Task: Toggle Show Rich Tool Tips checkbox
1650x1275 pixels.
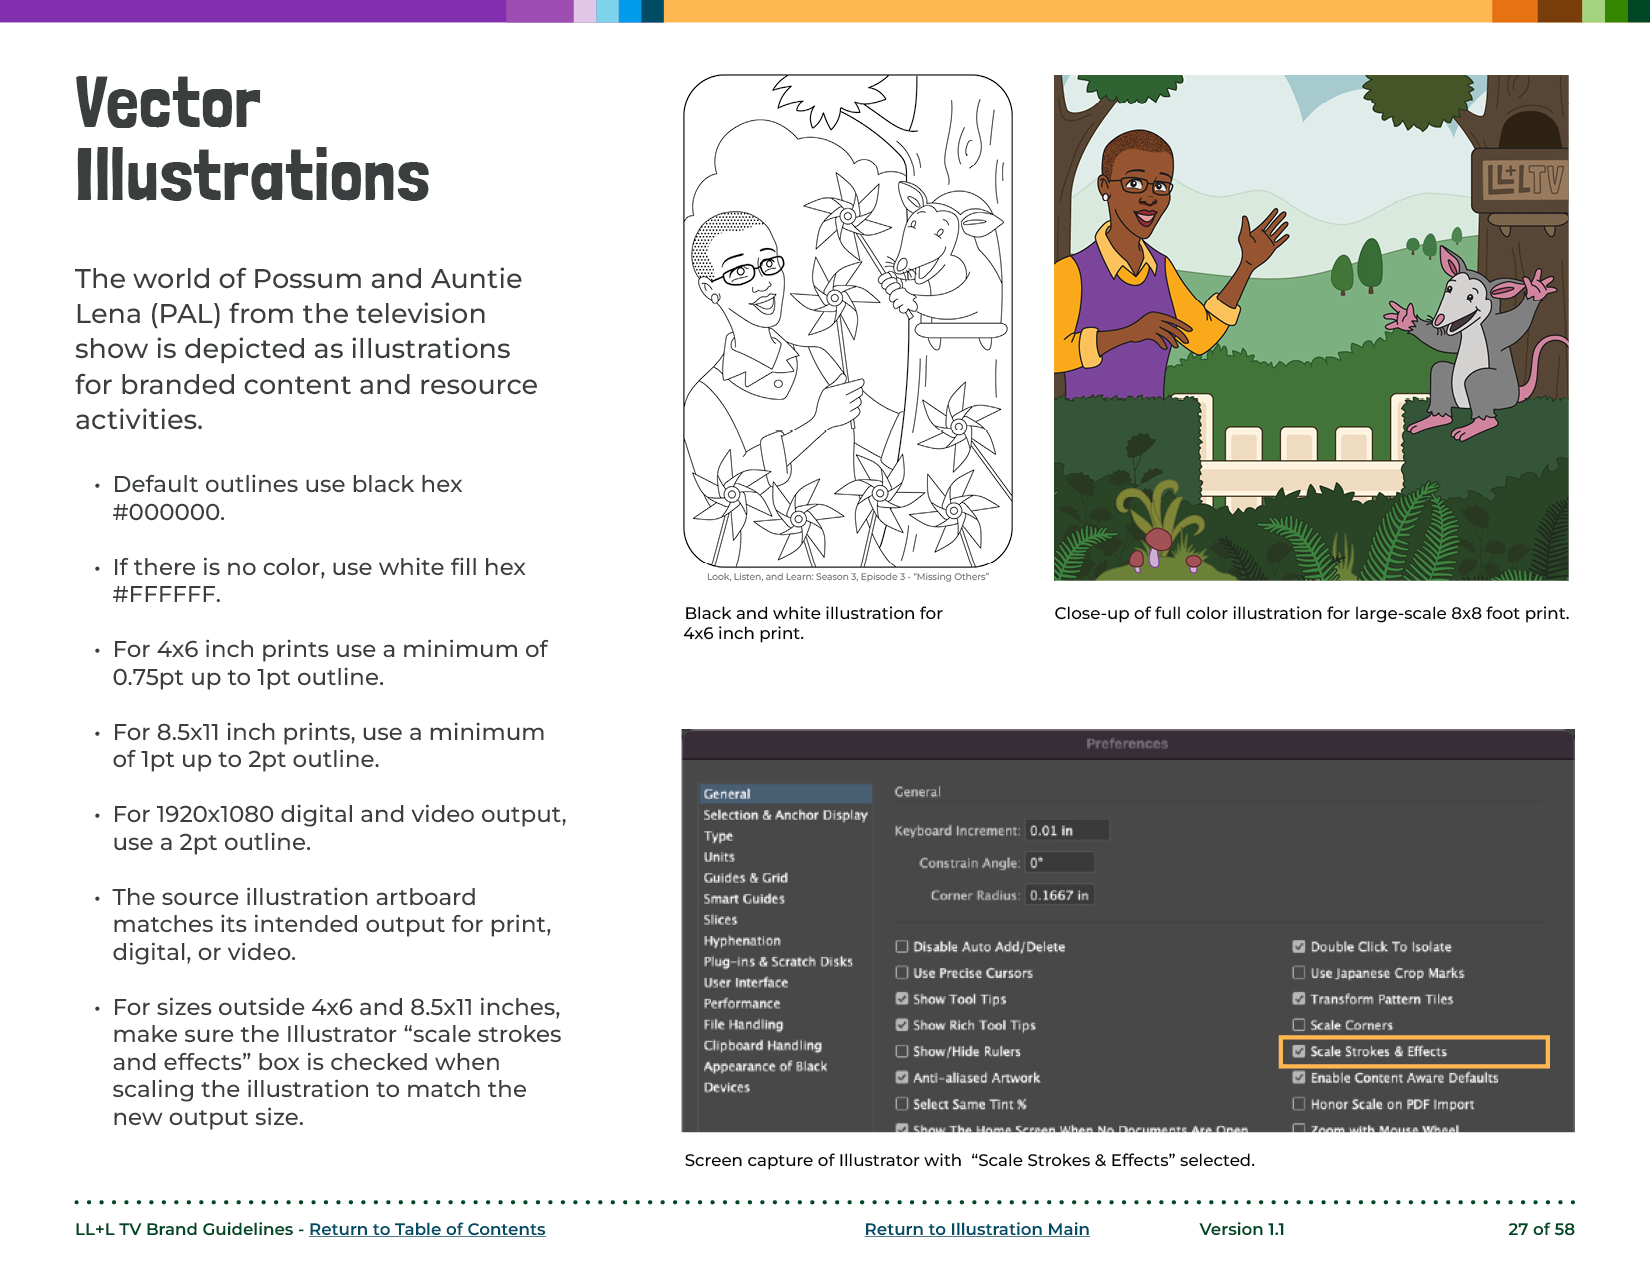Action: 902,1025
